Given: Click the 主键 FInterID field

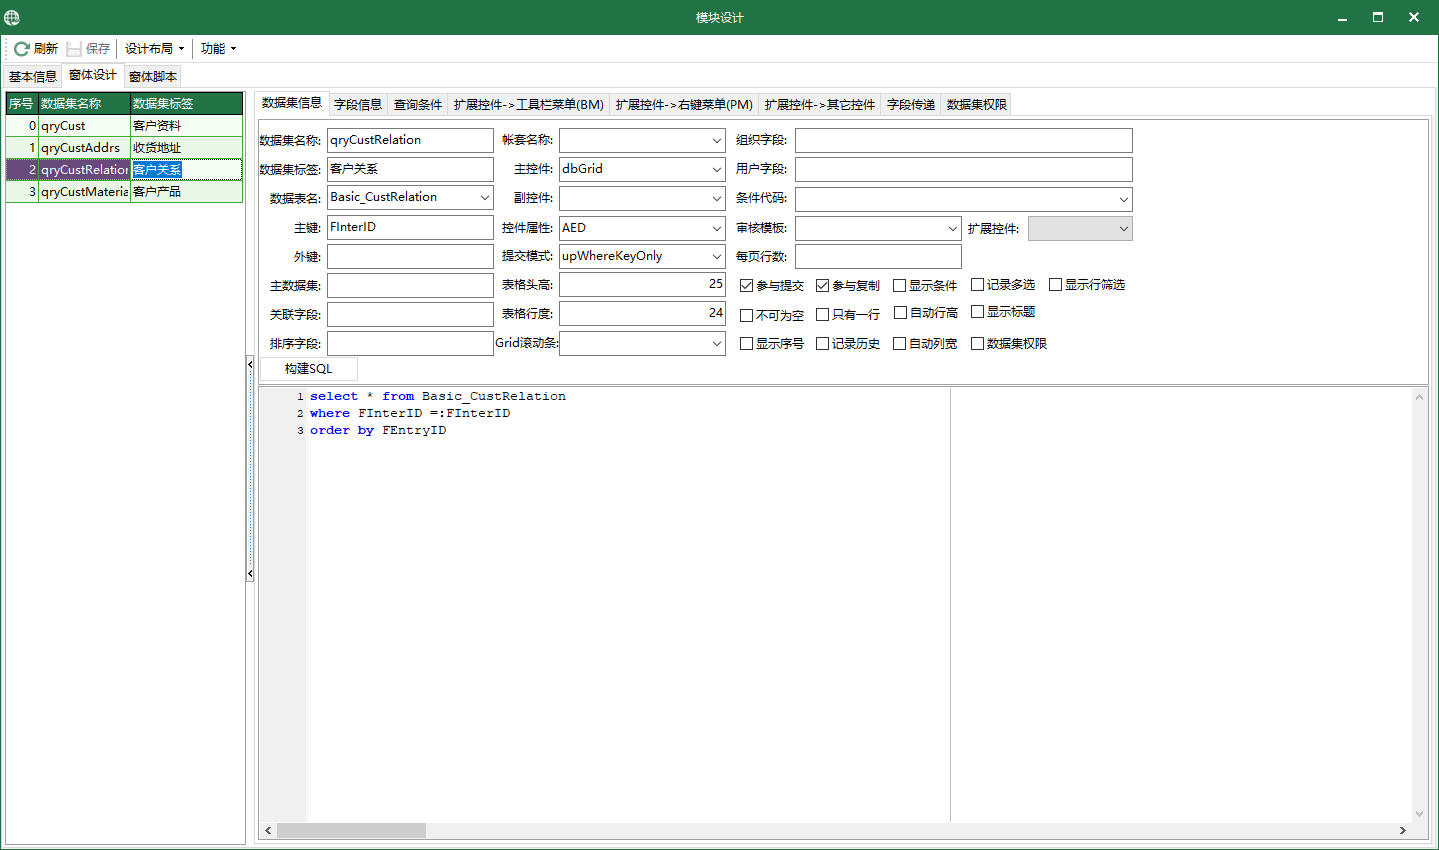Looking at the screenshot, I should (410, 227).
